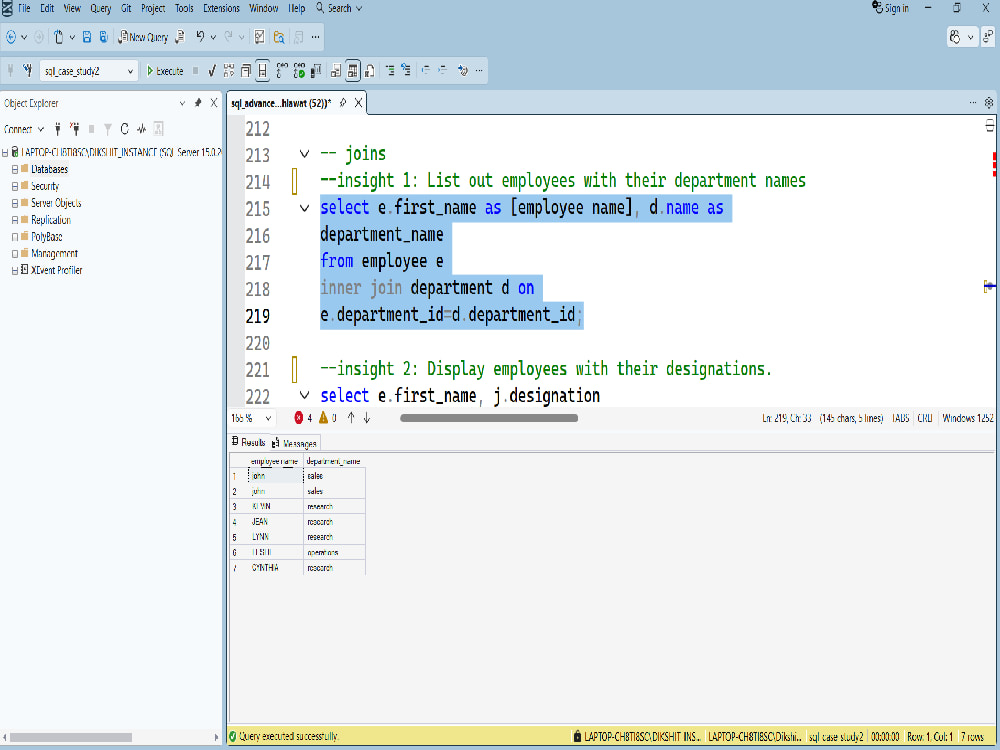
Task: Click the Object Explorer refresh icon
Action: [x=124, y=129]
